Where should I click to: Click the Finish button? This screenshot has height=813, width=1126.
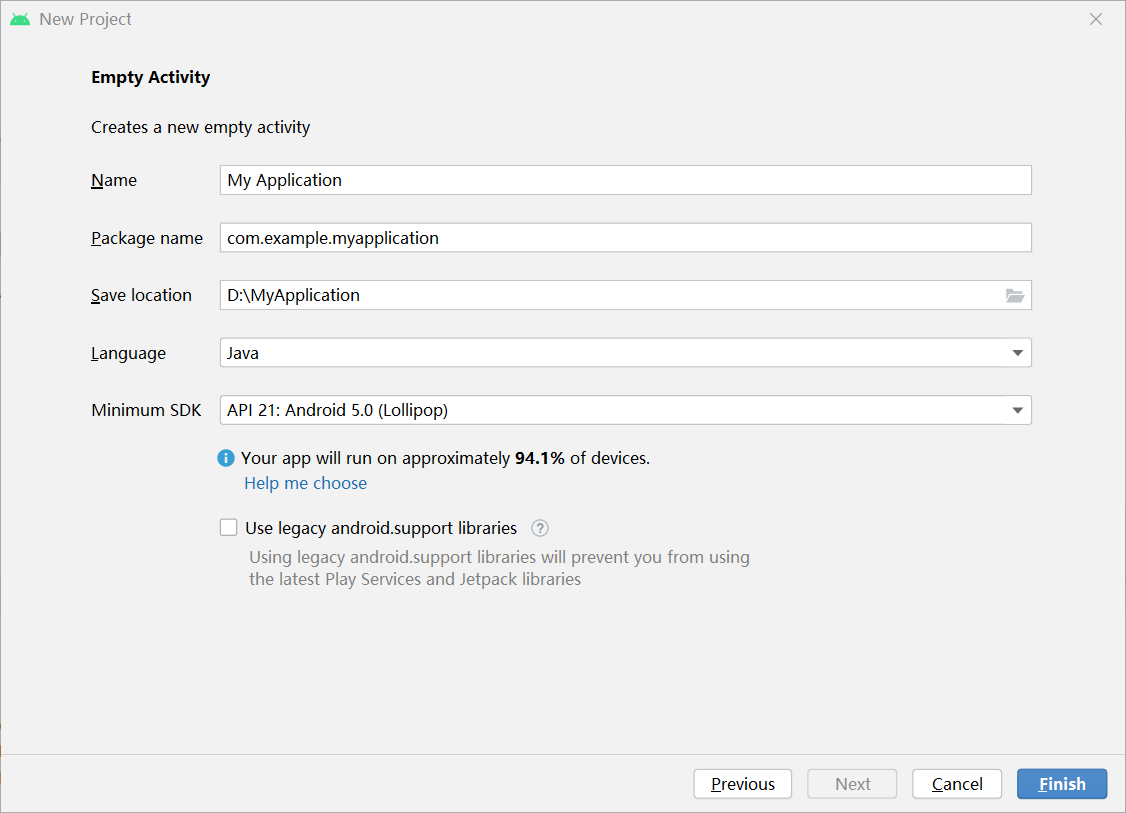[x=1062, y=784]
